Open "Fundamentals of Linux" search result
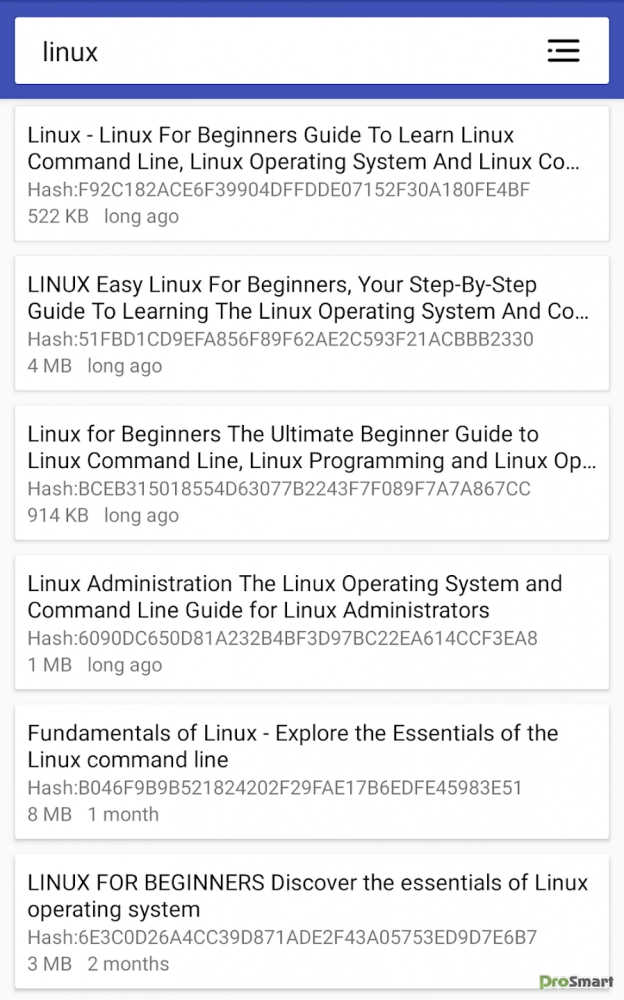The width and height of the screenshot is (624, 1000). [x=293, y=746]
